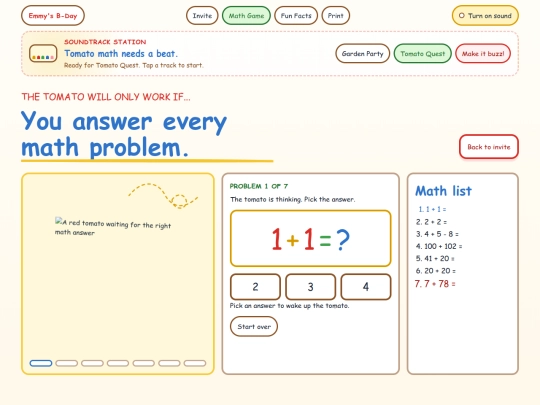Viewport: 540px width, 405px height.
Task: Choose answer 4
Action: [x=366, y=287]
